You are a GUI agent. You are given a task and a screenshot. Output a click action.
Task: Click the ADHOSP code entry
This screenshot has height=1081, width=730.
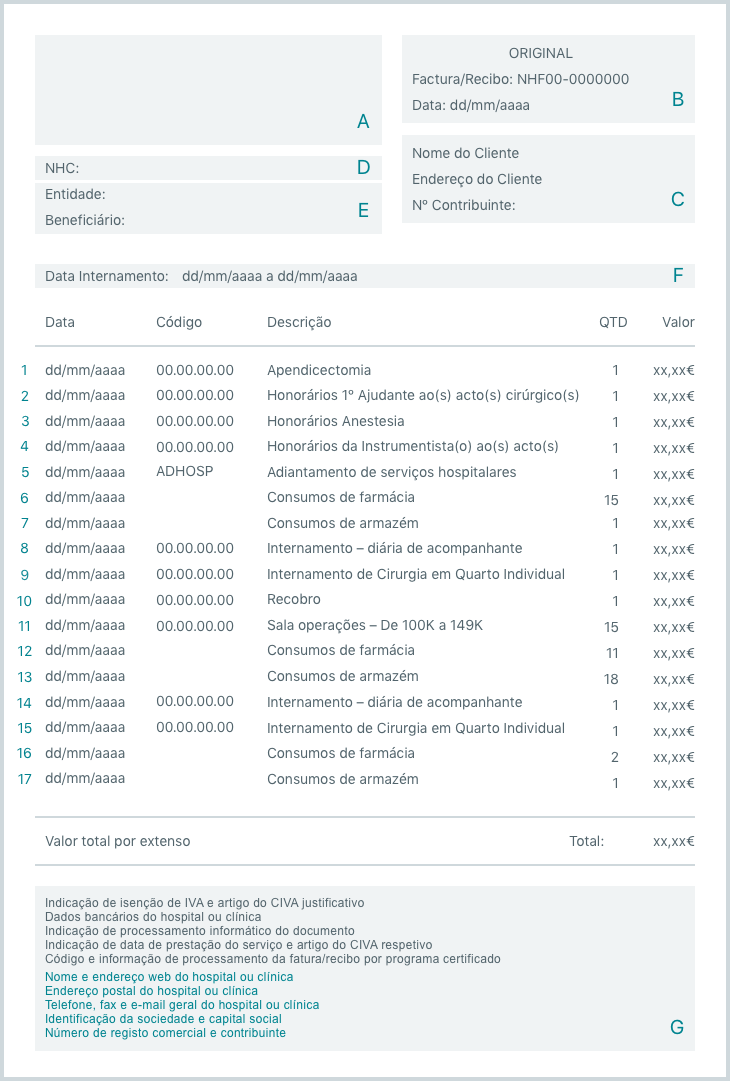185,472
